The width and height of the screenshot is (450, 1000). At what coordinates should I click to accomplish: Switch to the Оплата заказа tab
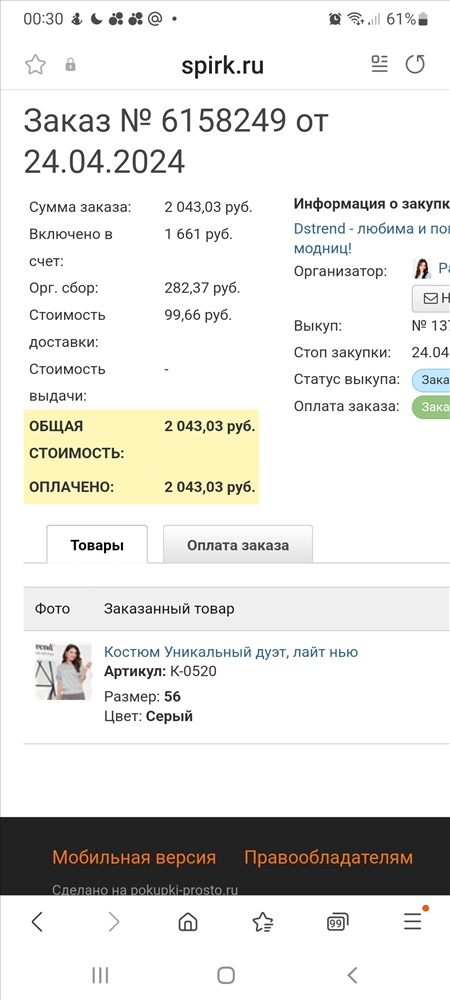[x=238, y=545]
